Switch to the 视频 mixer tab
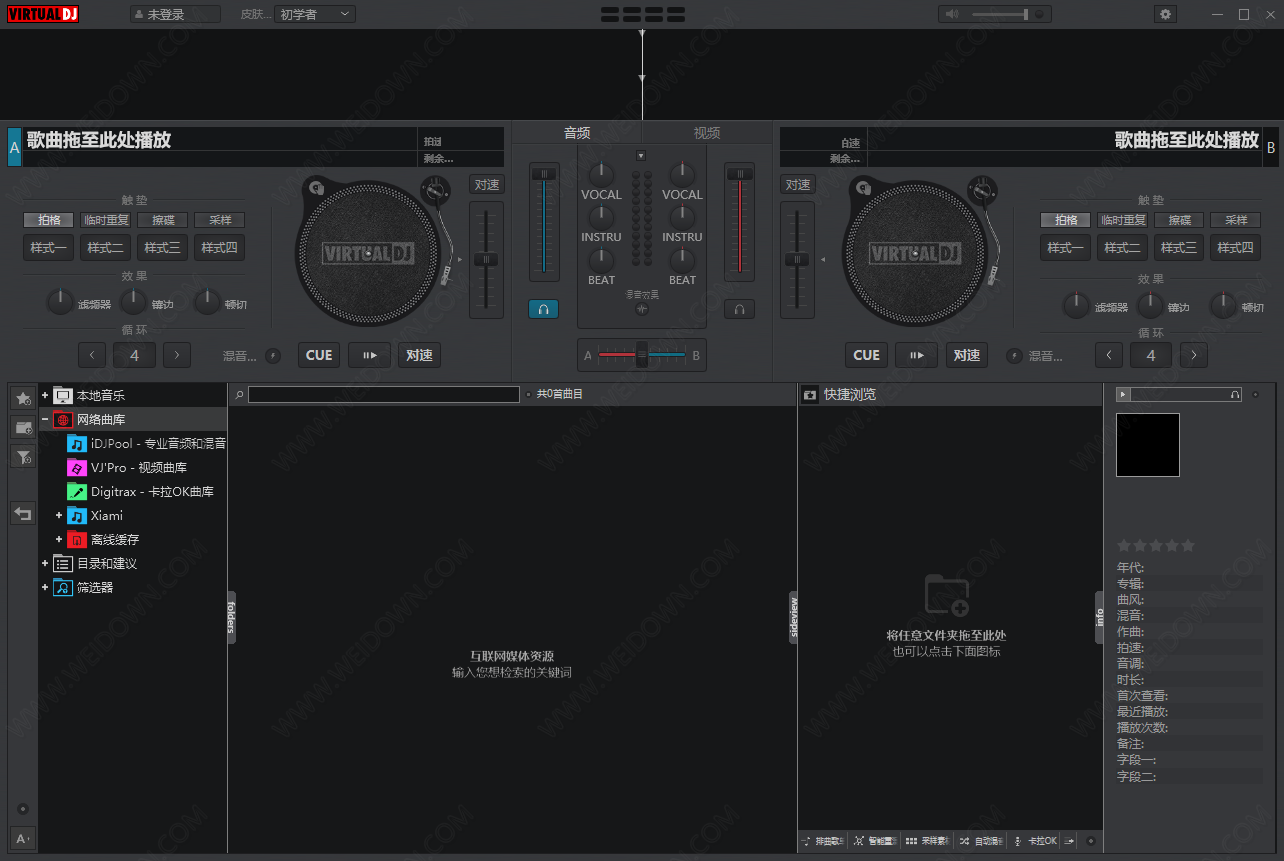Viewport: 1284px width, 861px height. point(707,133)
